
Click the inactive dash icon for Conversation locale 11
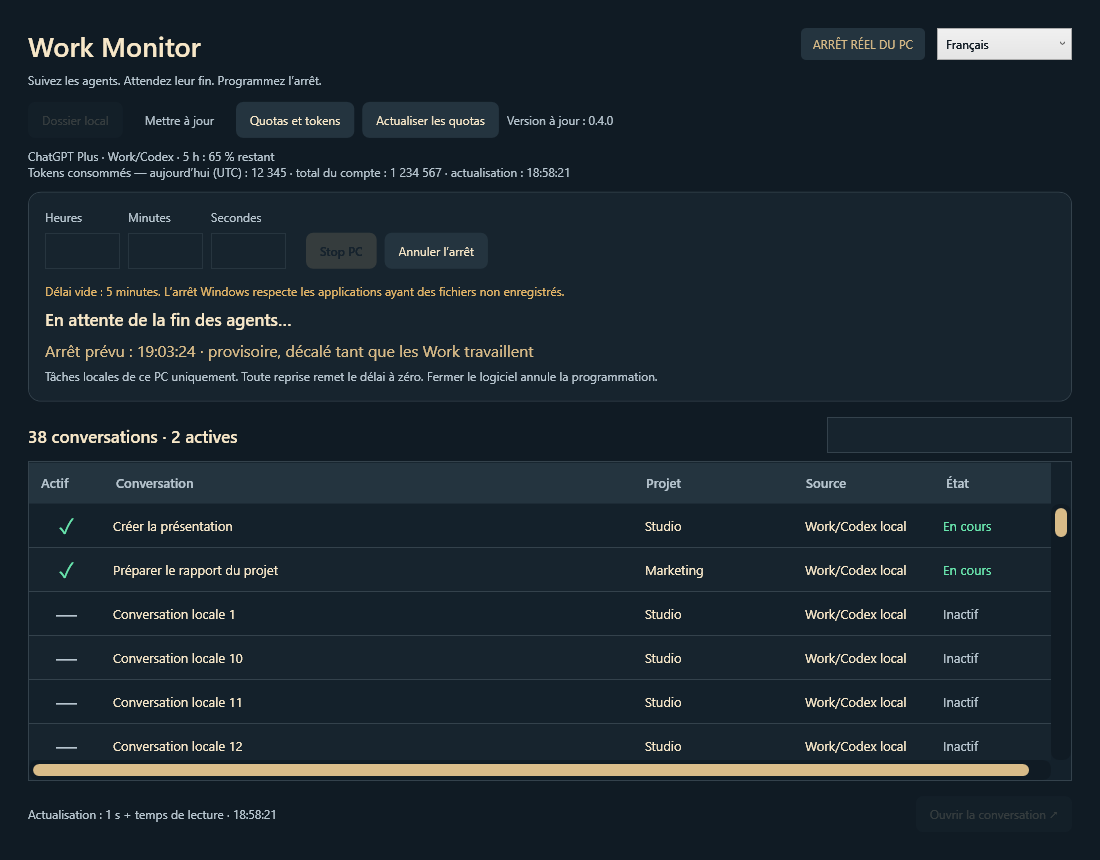[x=66, y=704]
